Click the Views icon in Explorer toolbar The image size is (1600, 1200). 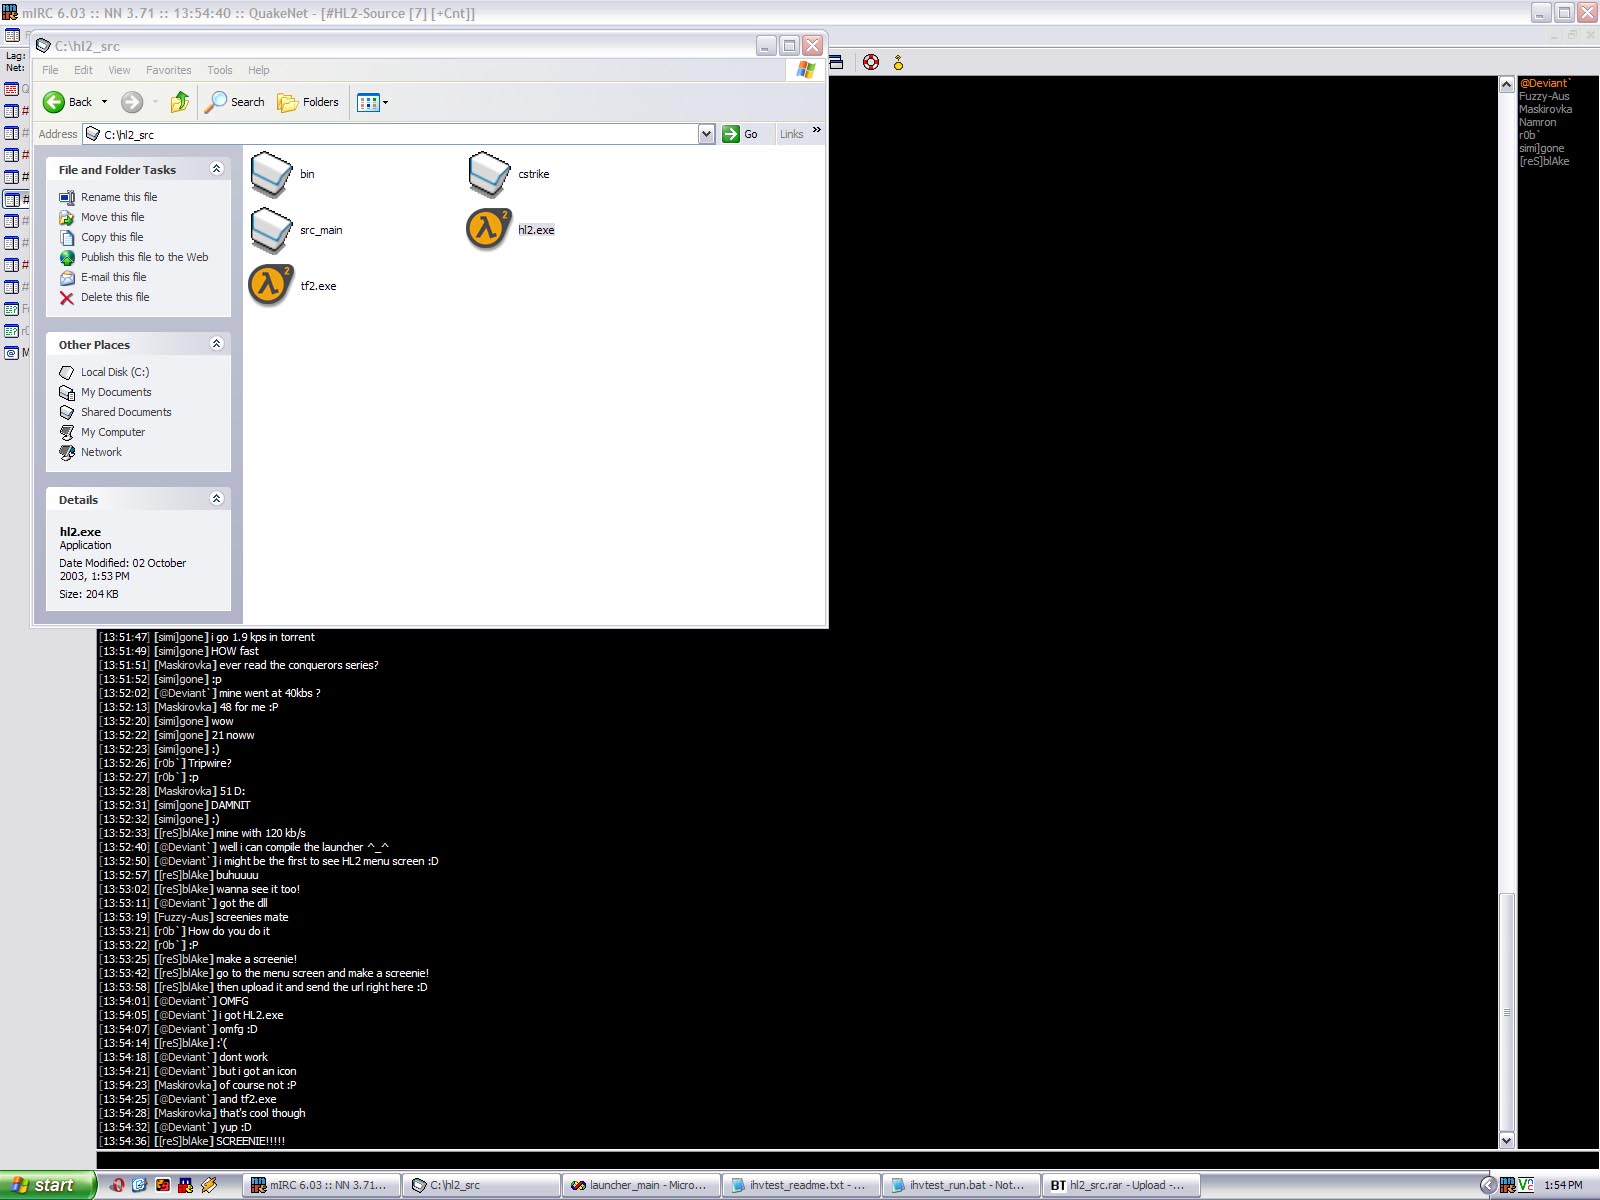[x=368, y=102]
